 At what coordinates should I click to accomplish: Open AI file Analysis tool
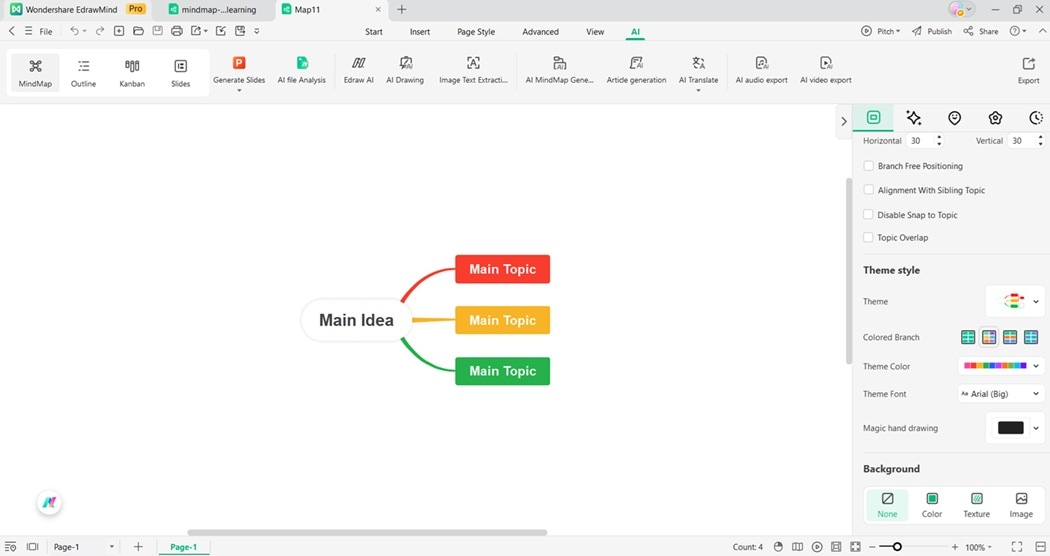tap(301, 70)
